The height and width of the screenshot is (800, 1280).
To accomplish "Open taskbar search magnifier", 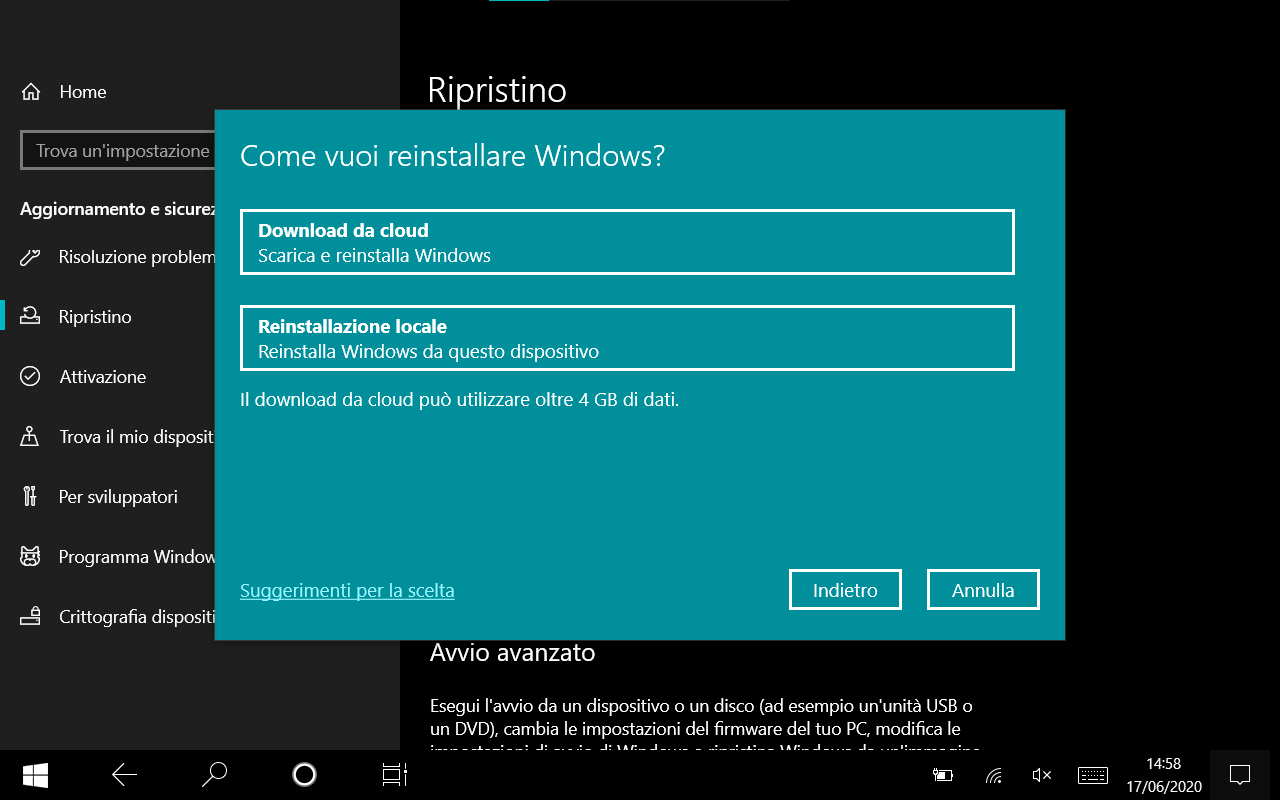I will pyautogui.click(x=214, y=775).
